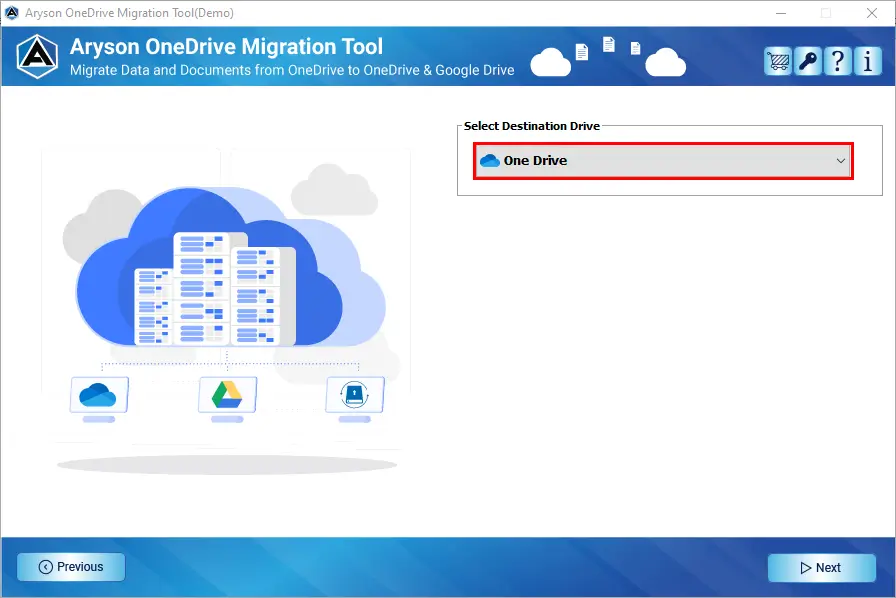Viewport: 896px width, 598px height.
Task: Minimize the migration tool window
Action: coord(781,13)
